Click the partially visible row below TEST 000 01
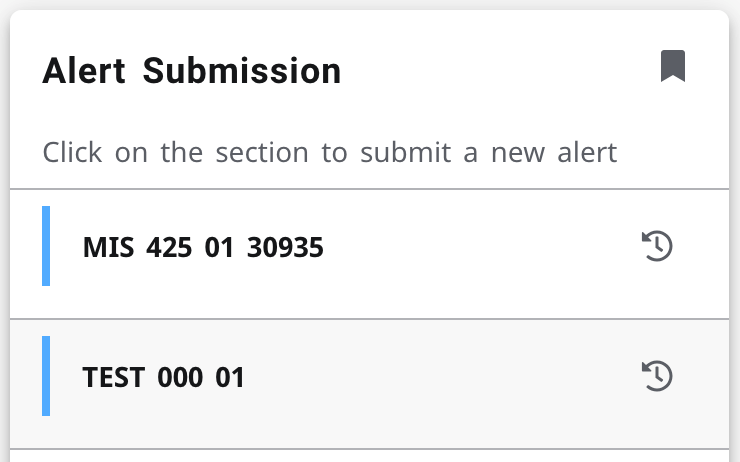 [370, 456]
